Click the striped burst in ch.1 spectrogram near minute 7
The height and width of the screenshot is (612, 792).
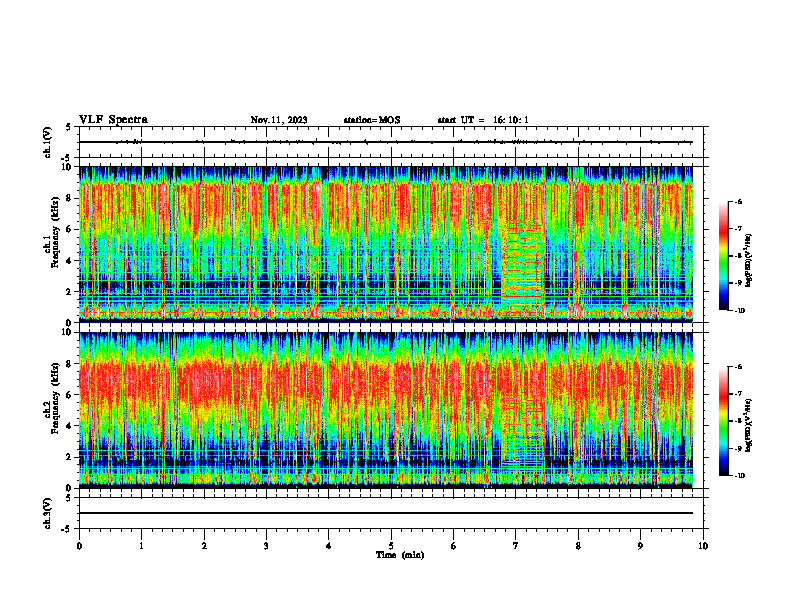click(524, 270)
